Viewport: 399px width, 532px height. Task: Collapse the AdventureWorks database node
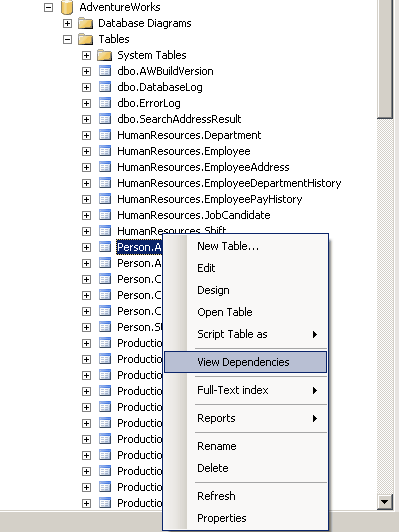[49, 7]
